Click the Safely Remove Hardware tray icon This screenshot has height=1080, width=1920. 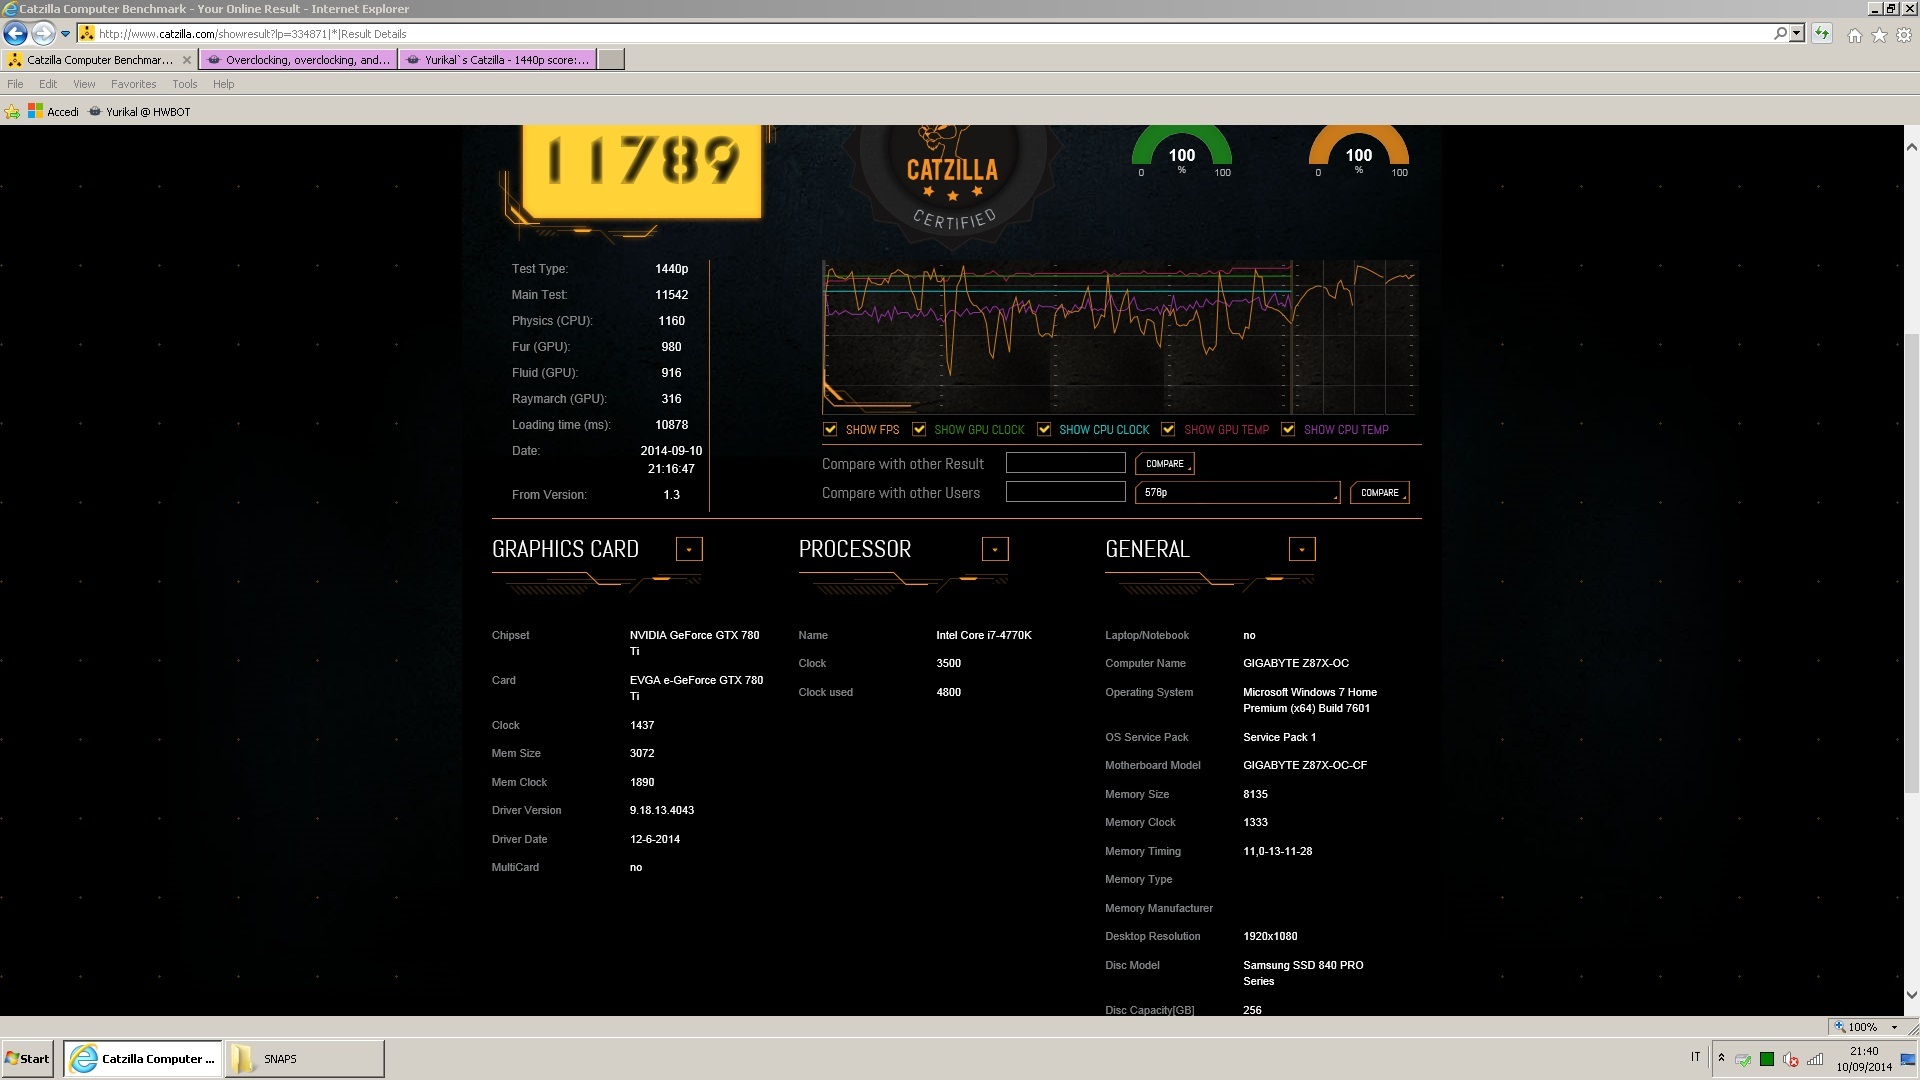[x=1743, y=1060]
